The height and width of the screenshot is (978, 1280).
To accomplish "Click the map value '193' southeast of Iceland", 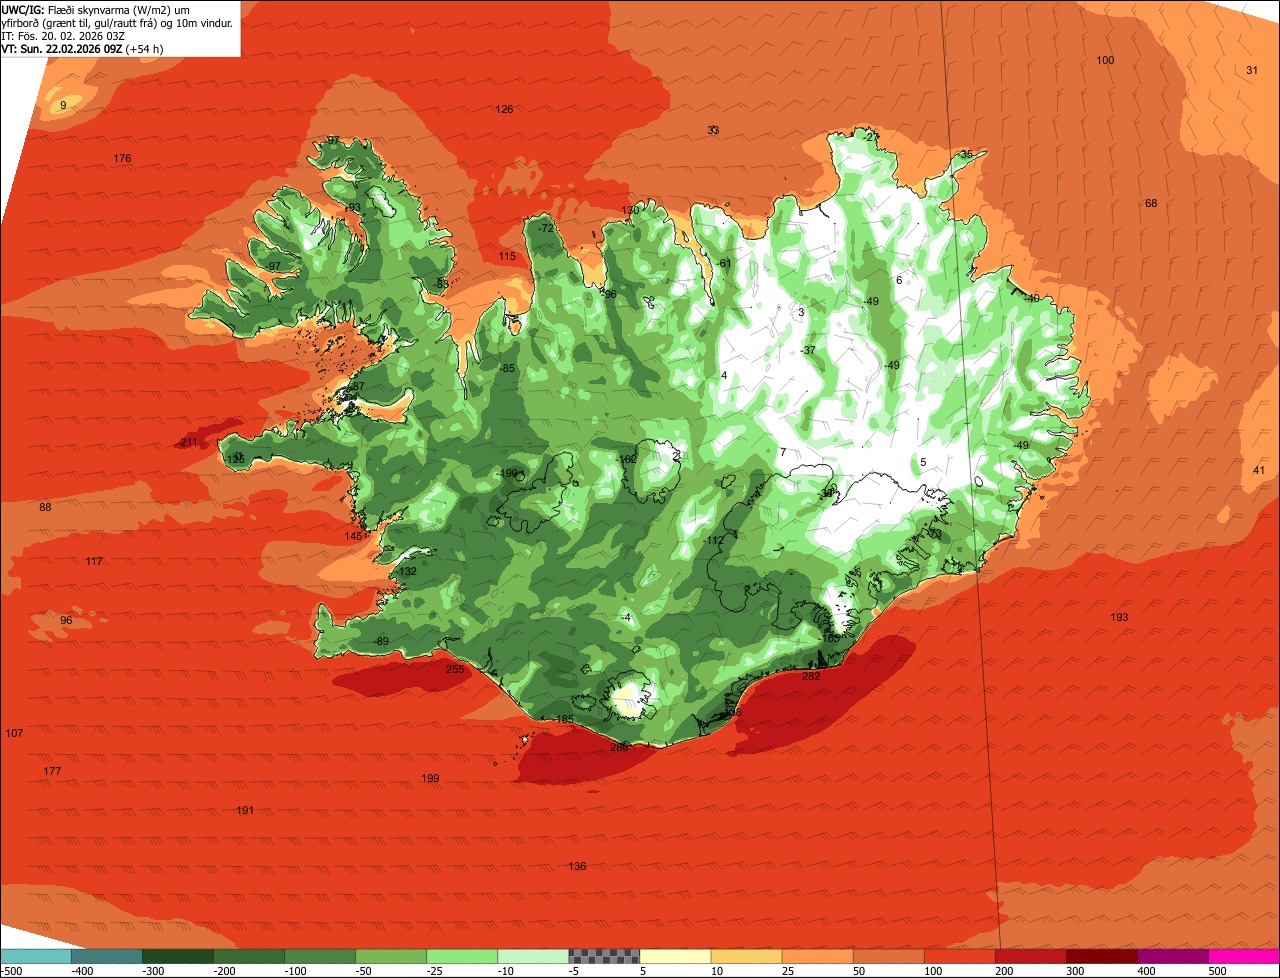I will 1119,617.
